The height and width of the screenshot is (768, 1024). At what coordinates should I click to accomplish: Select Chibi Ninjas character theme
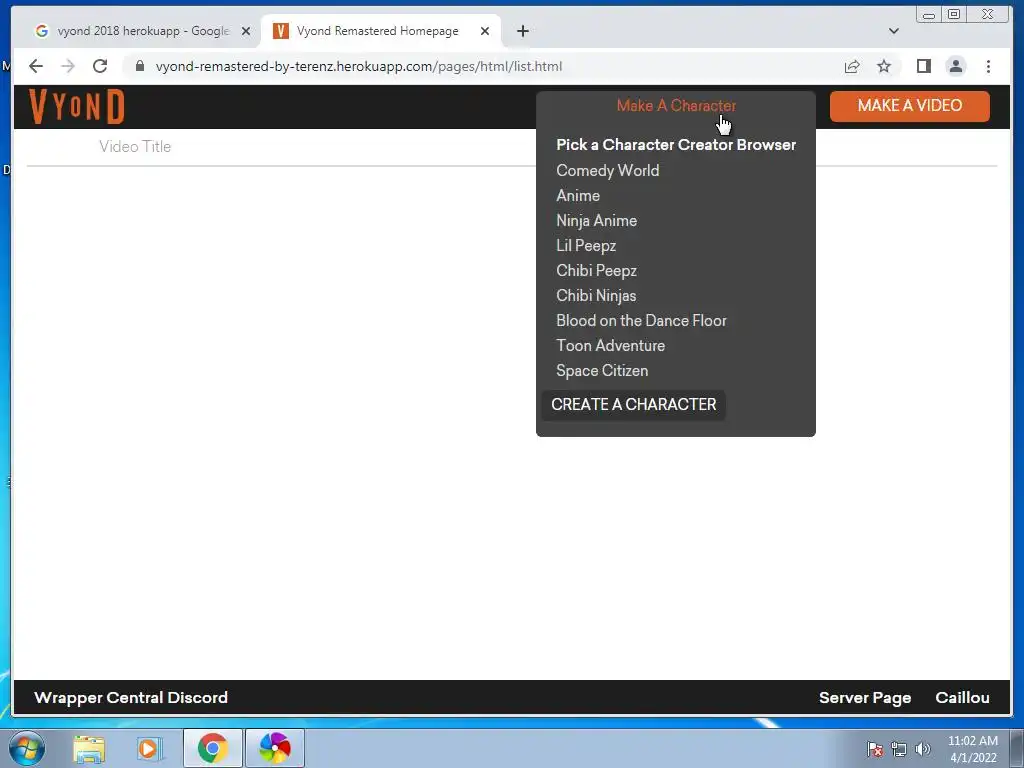pos(596,295)
